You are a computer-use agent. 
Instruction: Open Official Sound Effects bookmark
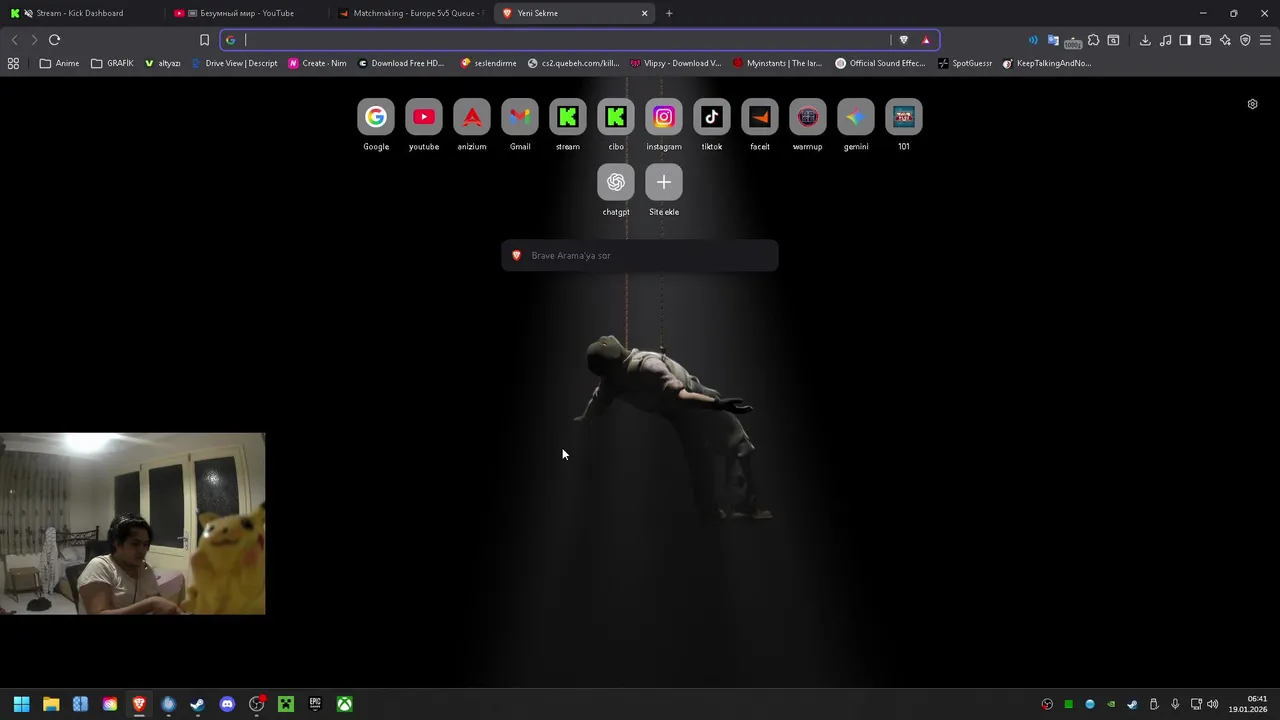click(880, 63)
